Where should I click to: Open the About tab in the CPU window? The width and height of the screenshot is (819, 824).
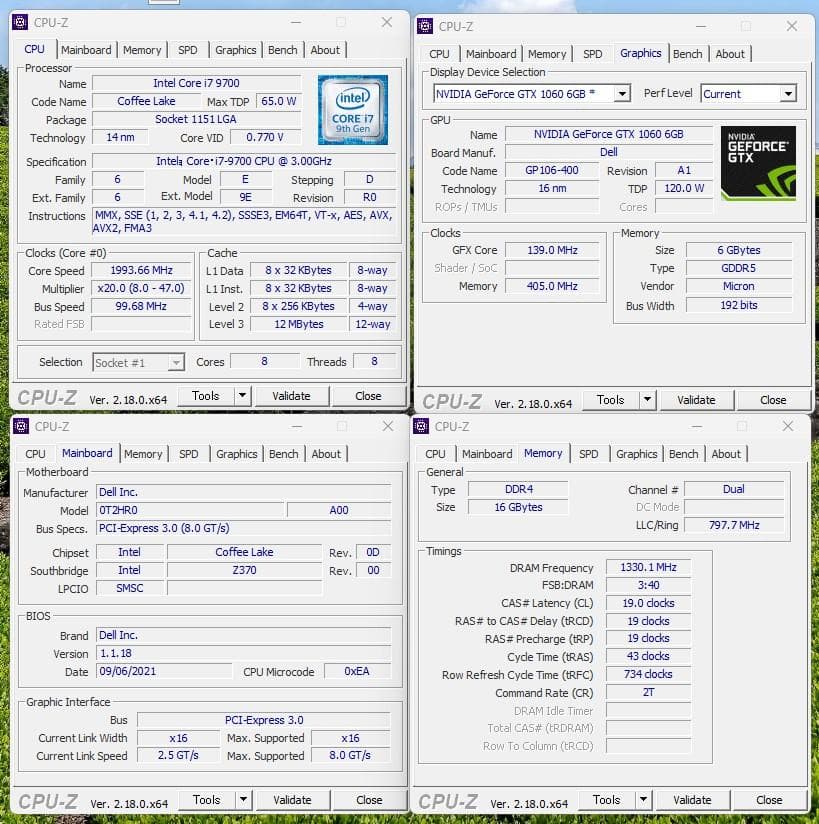pyautogui.click(x=325, y=50)
